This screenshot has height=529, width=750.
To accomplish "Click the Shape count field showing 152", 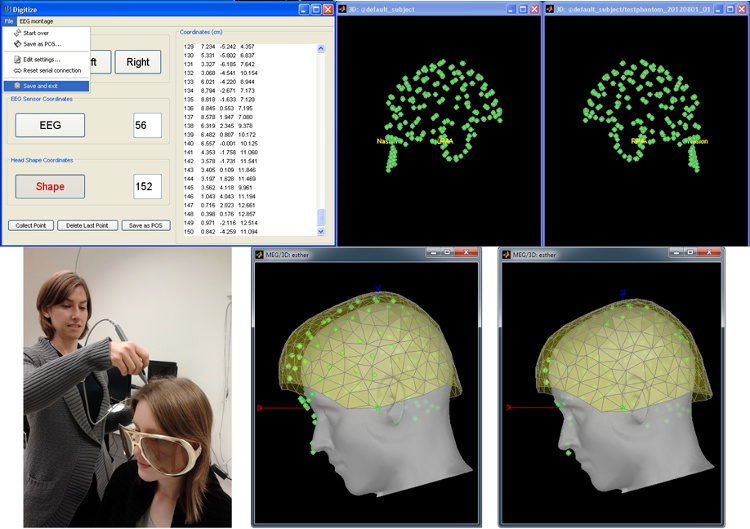I will 147,186.
